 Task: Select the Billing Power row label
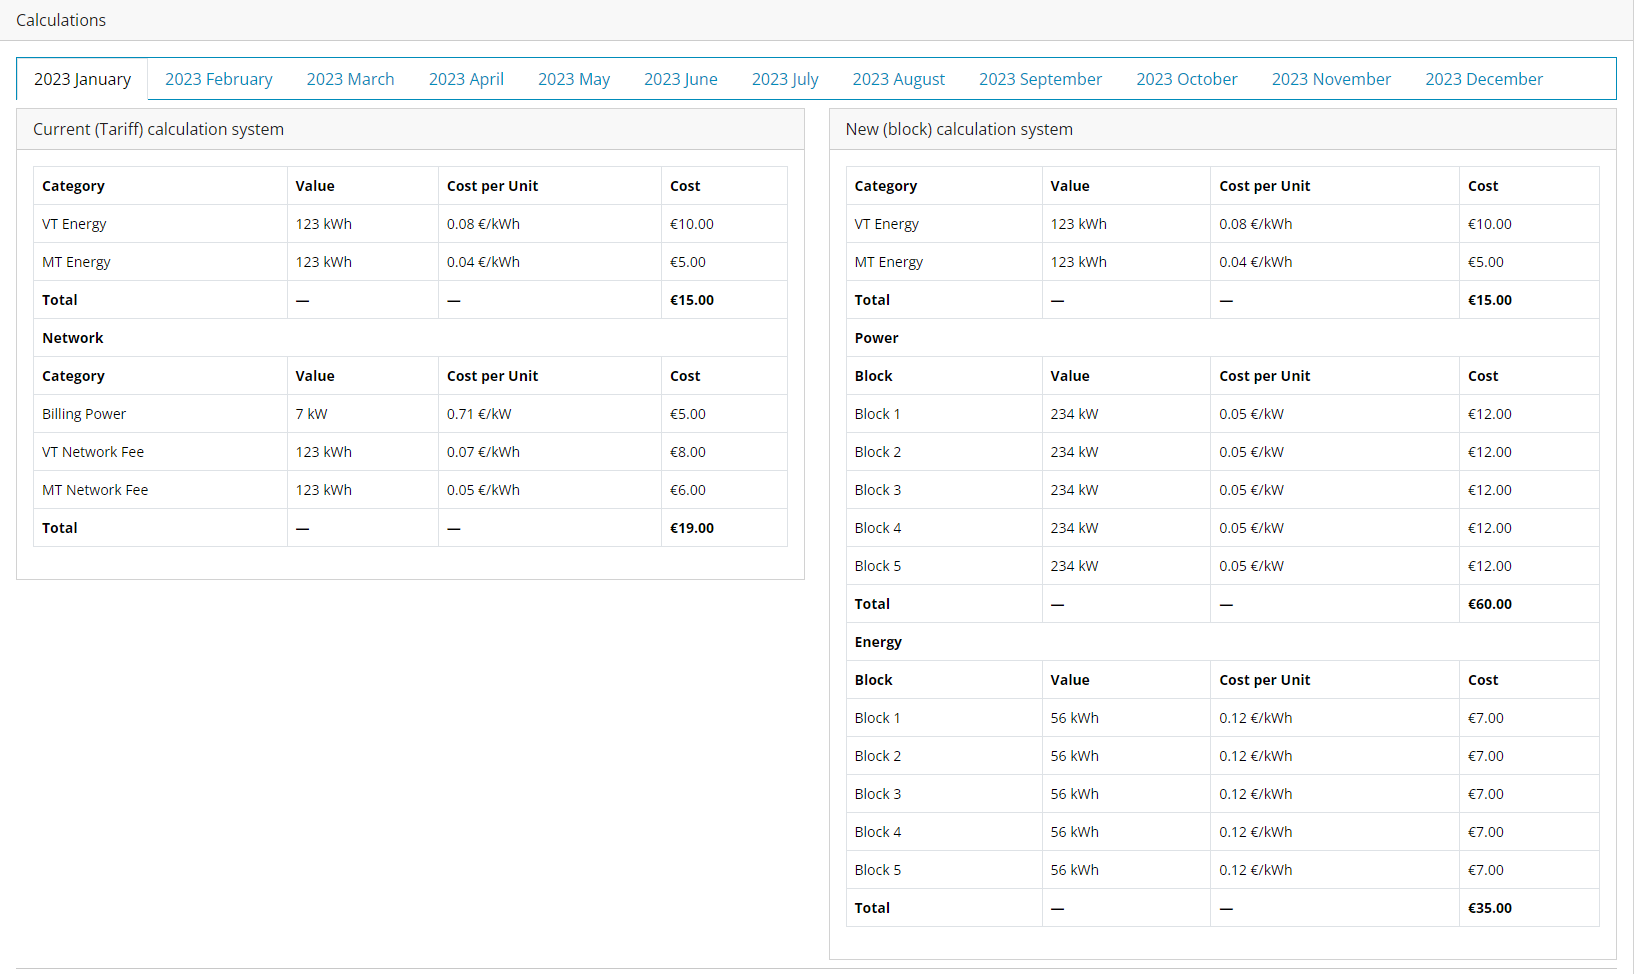[x=84, y=414]
